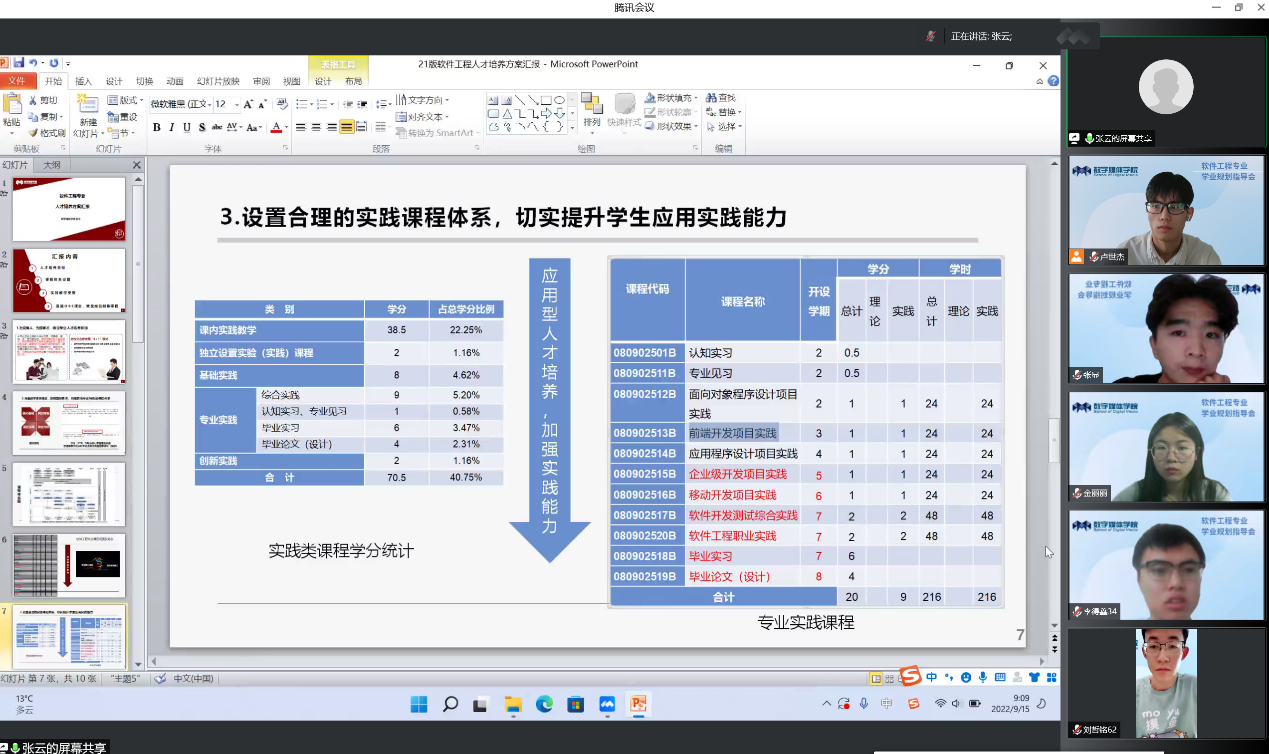
Task: Click the Format Painter (格式刷) button
Action: pos(47,132)
